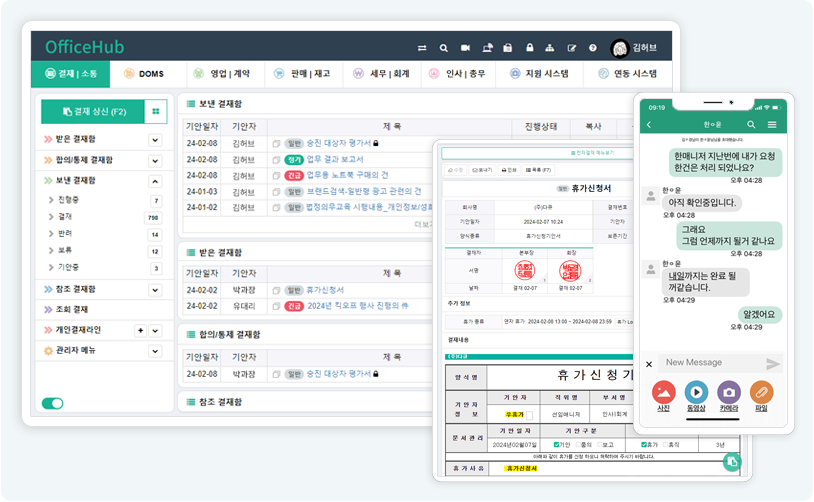The height and width of the screenshot is (502, 814).
Task: Open the help question mark icon
Action: pos(592,48)
